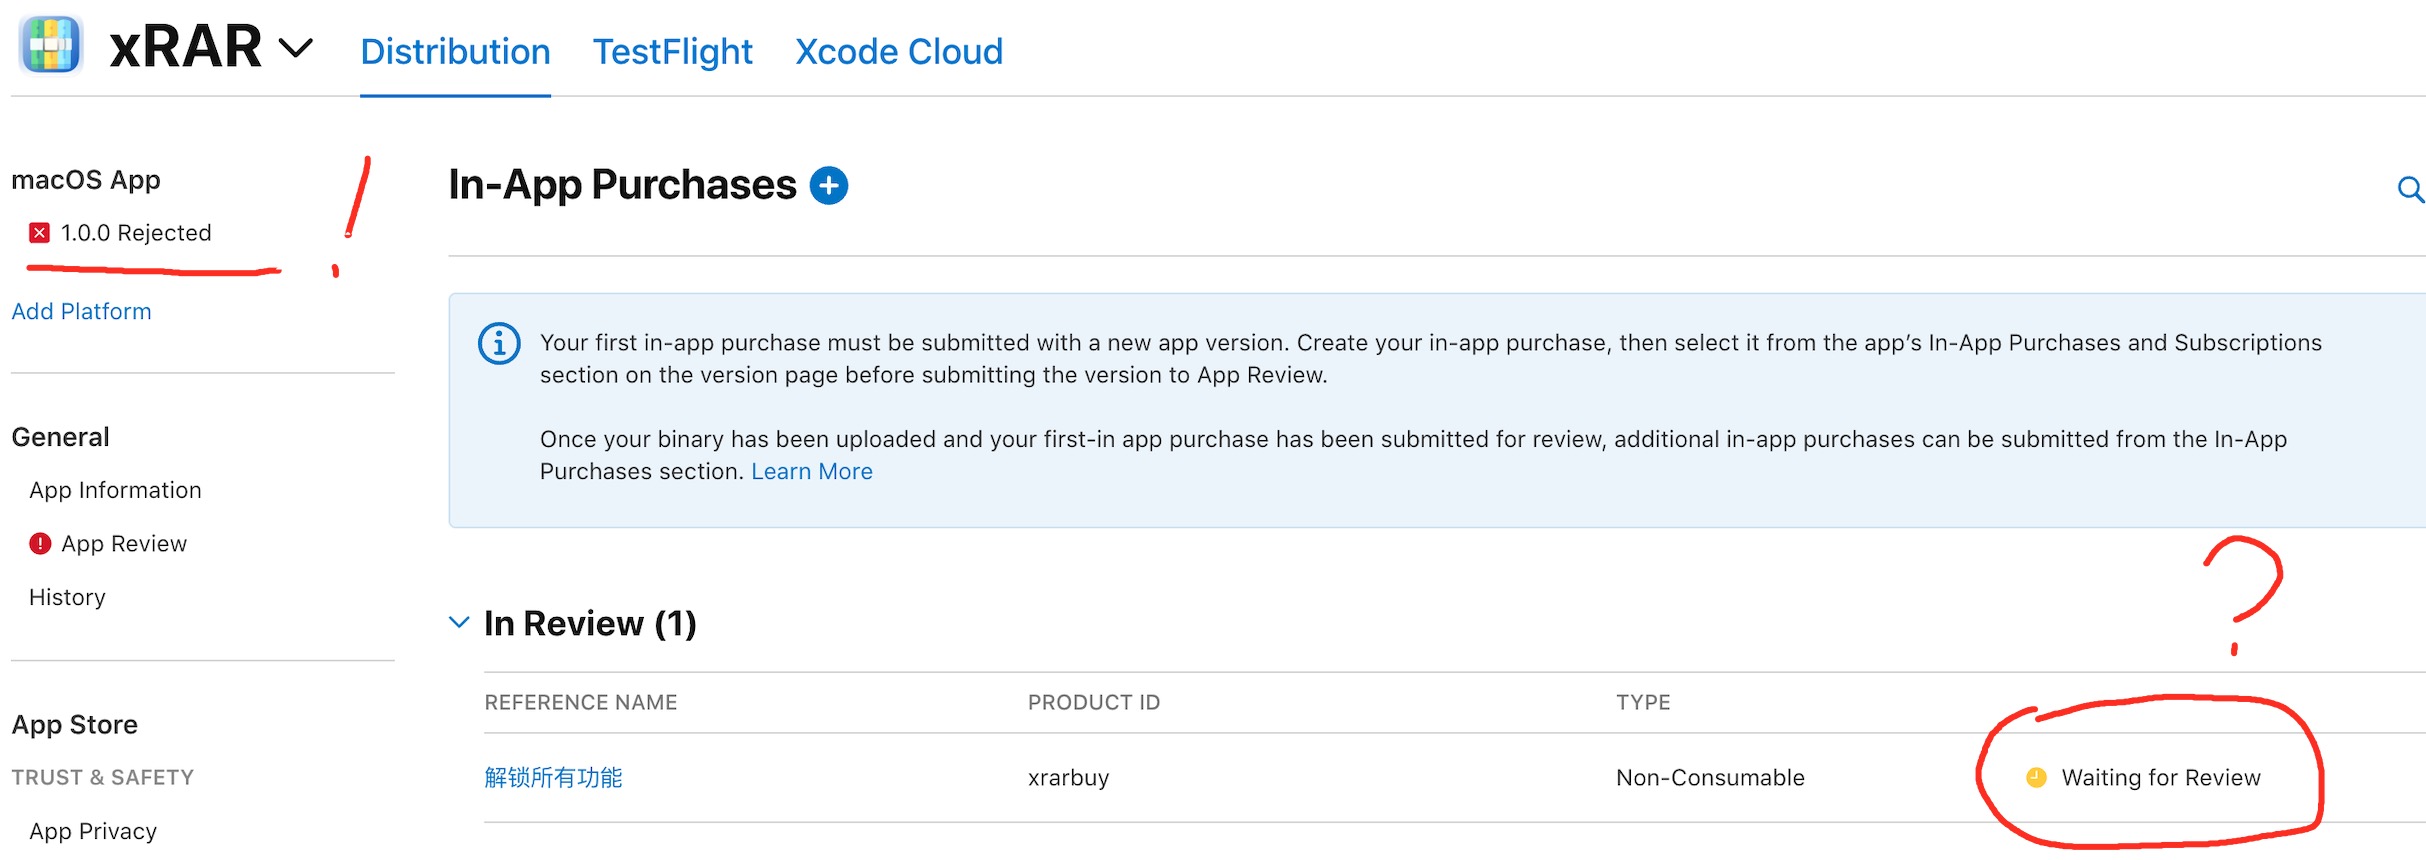Select the Distribution tab

[x=455, y=52]
